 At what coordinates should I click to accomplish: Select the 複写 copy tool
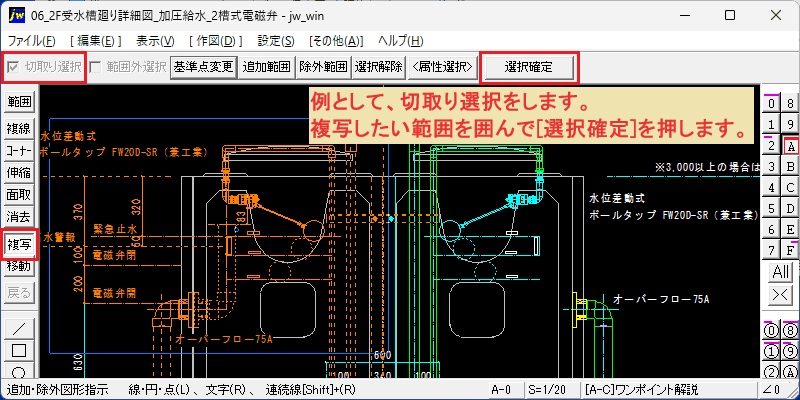tap(19, 244)
